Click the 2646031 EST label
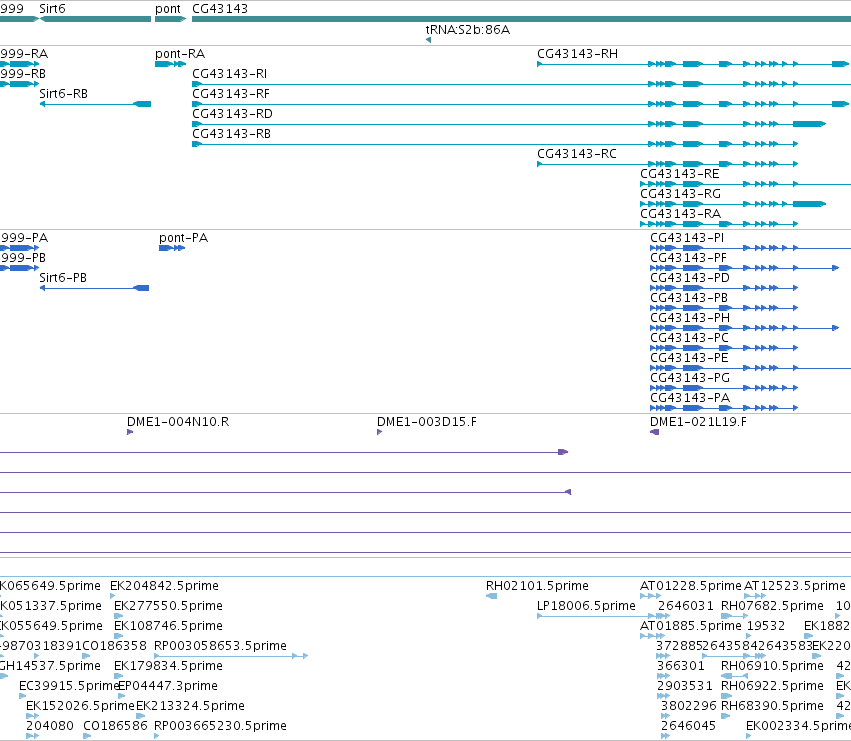851x741 pixels. point(685,606)
